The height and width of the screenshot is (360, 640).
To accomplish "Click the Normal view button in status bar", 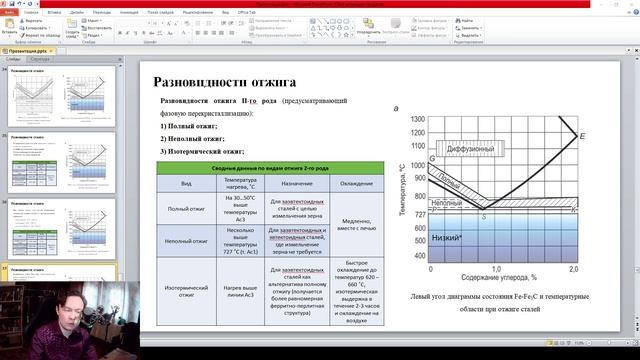I will (549, 343).
